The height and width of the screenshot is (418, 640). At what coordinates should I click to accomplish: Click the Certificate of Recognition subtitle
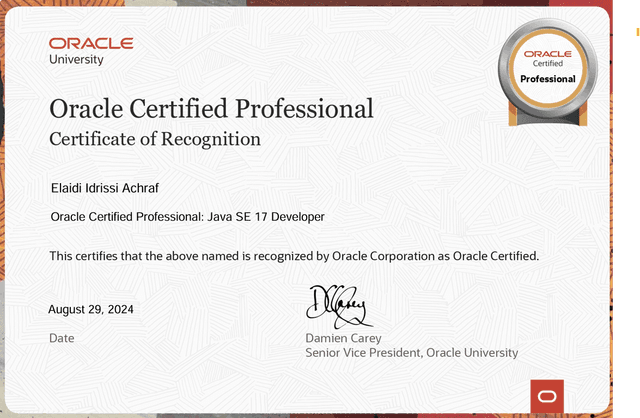click(155, 139)
